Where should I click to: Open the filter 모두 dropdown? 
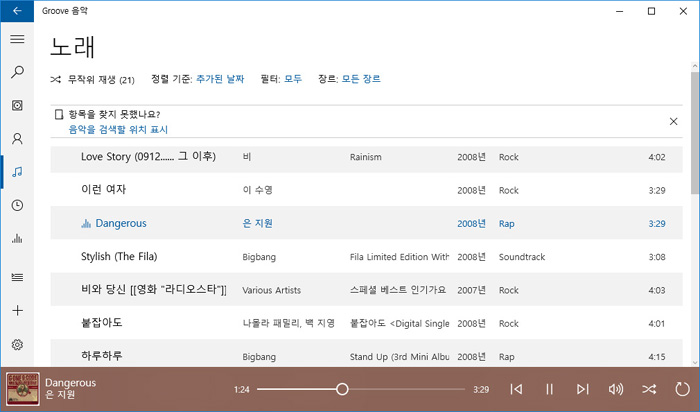click(293, 79)
